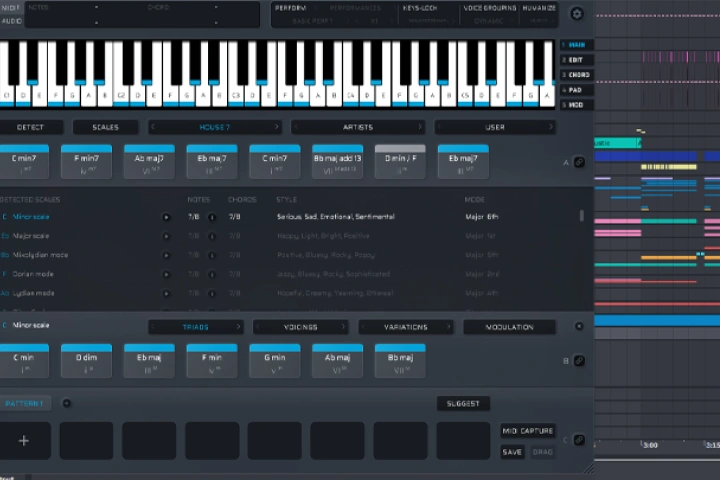Open the TRIADS chord type selector
The height and width of the screenshot is (480, 720).
(196, 327)
